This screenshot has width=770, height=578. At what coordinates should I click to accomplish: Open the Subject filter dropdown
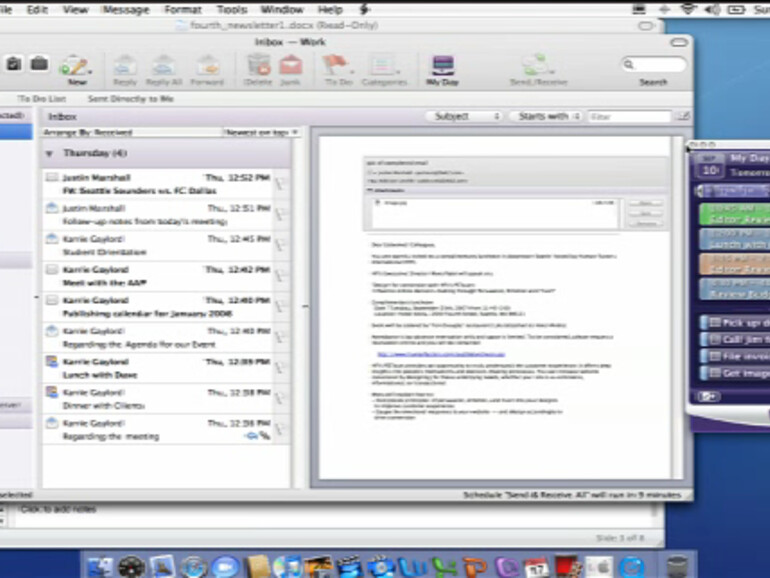[x=463, y=116]
